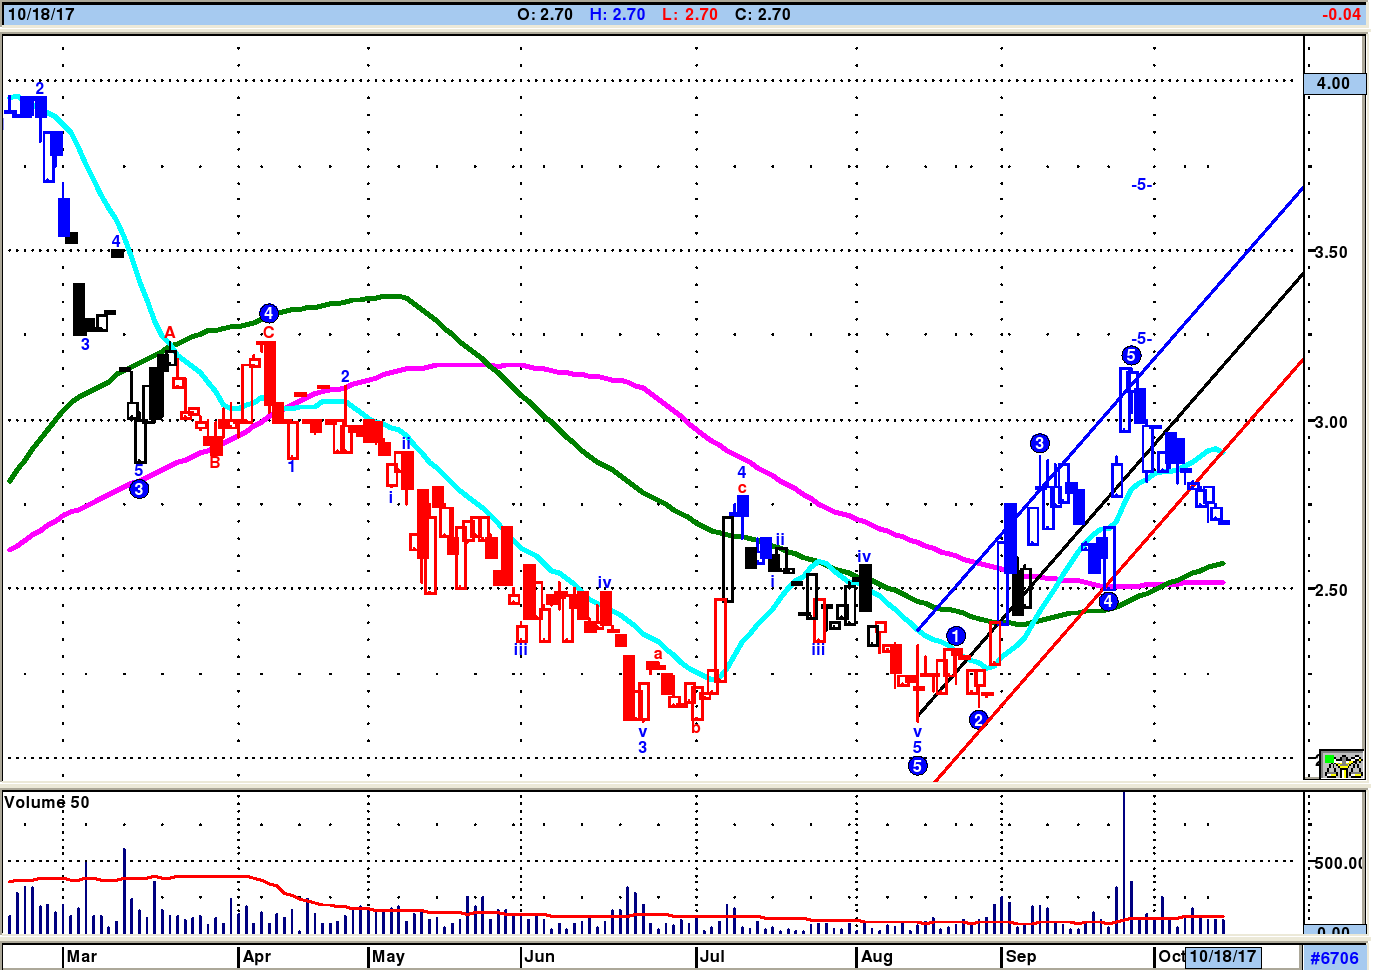Screen dimensions: 1400x970
Task: Select the red A wave label
Action: pyautogui.click(x=170, y=333)
